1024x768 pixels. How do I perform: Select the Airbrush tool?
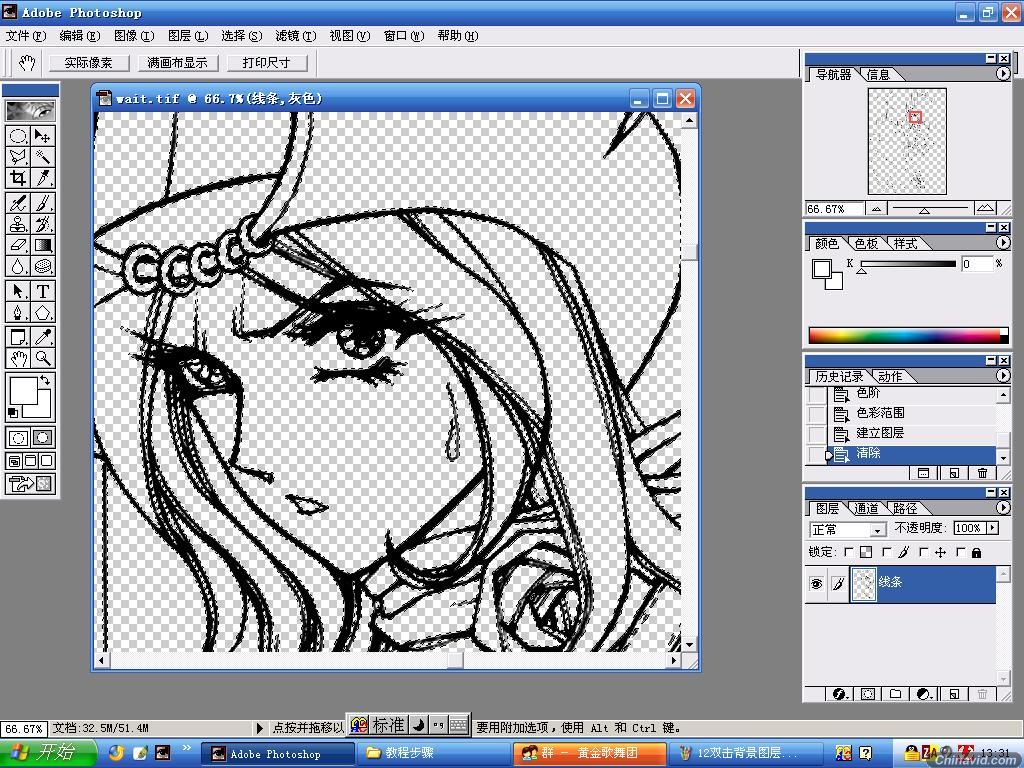pyautogui.click(x=18, y=203)
